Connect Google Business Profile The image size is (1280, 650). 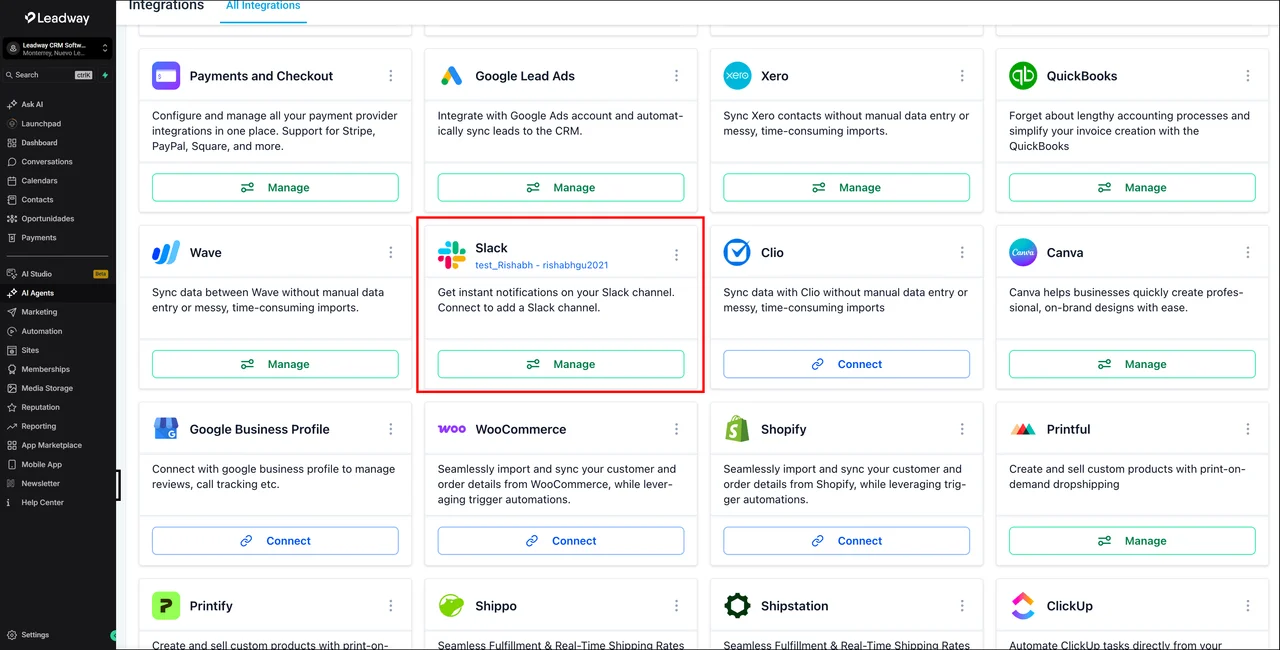tap(275, 541)
